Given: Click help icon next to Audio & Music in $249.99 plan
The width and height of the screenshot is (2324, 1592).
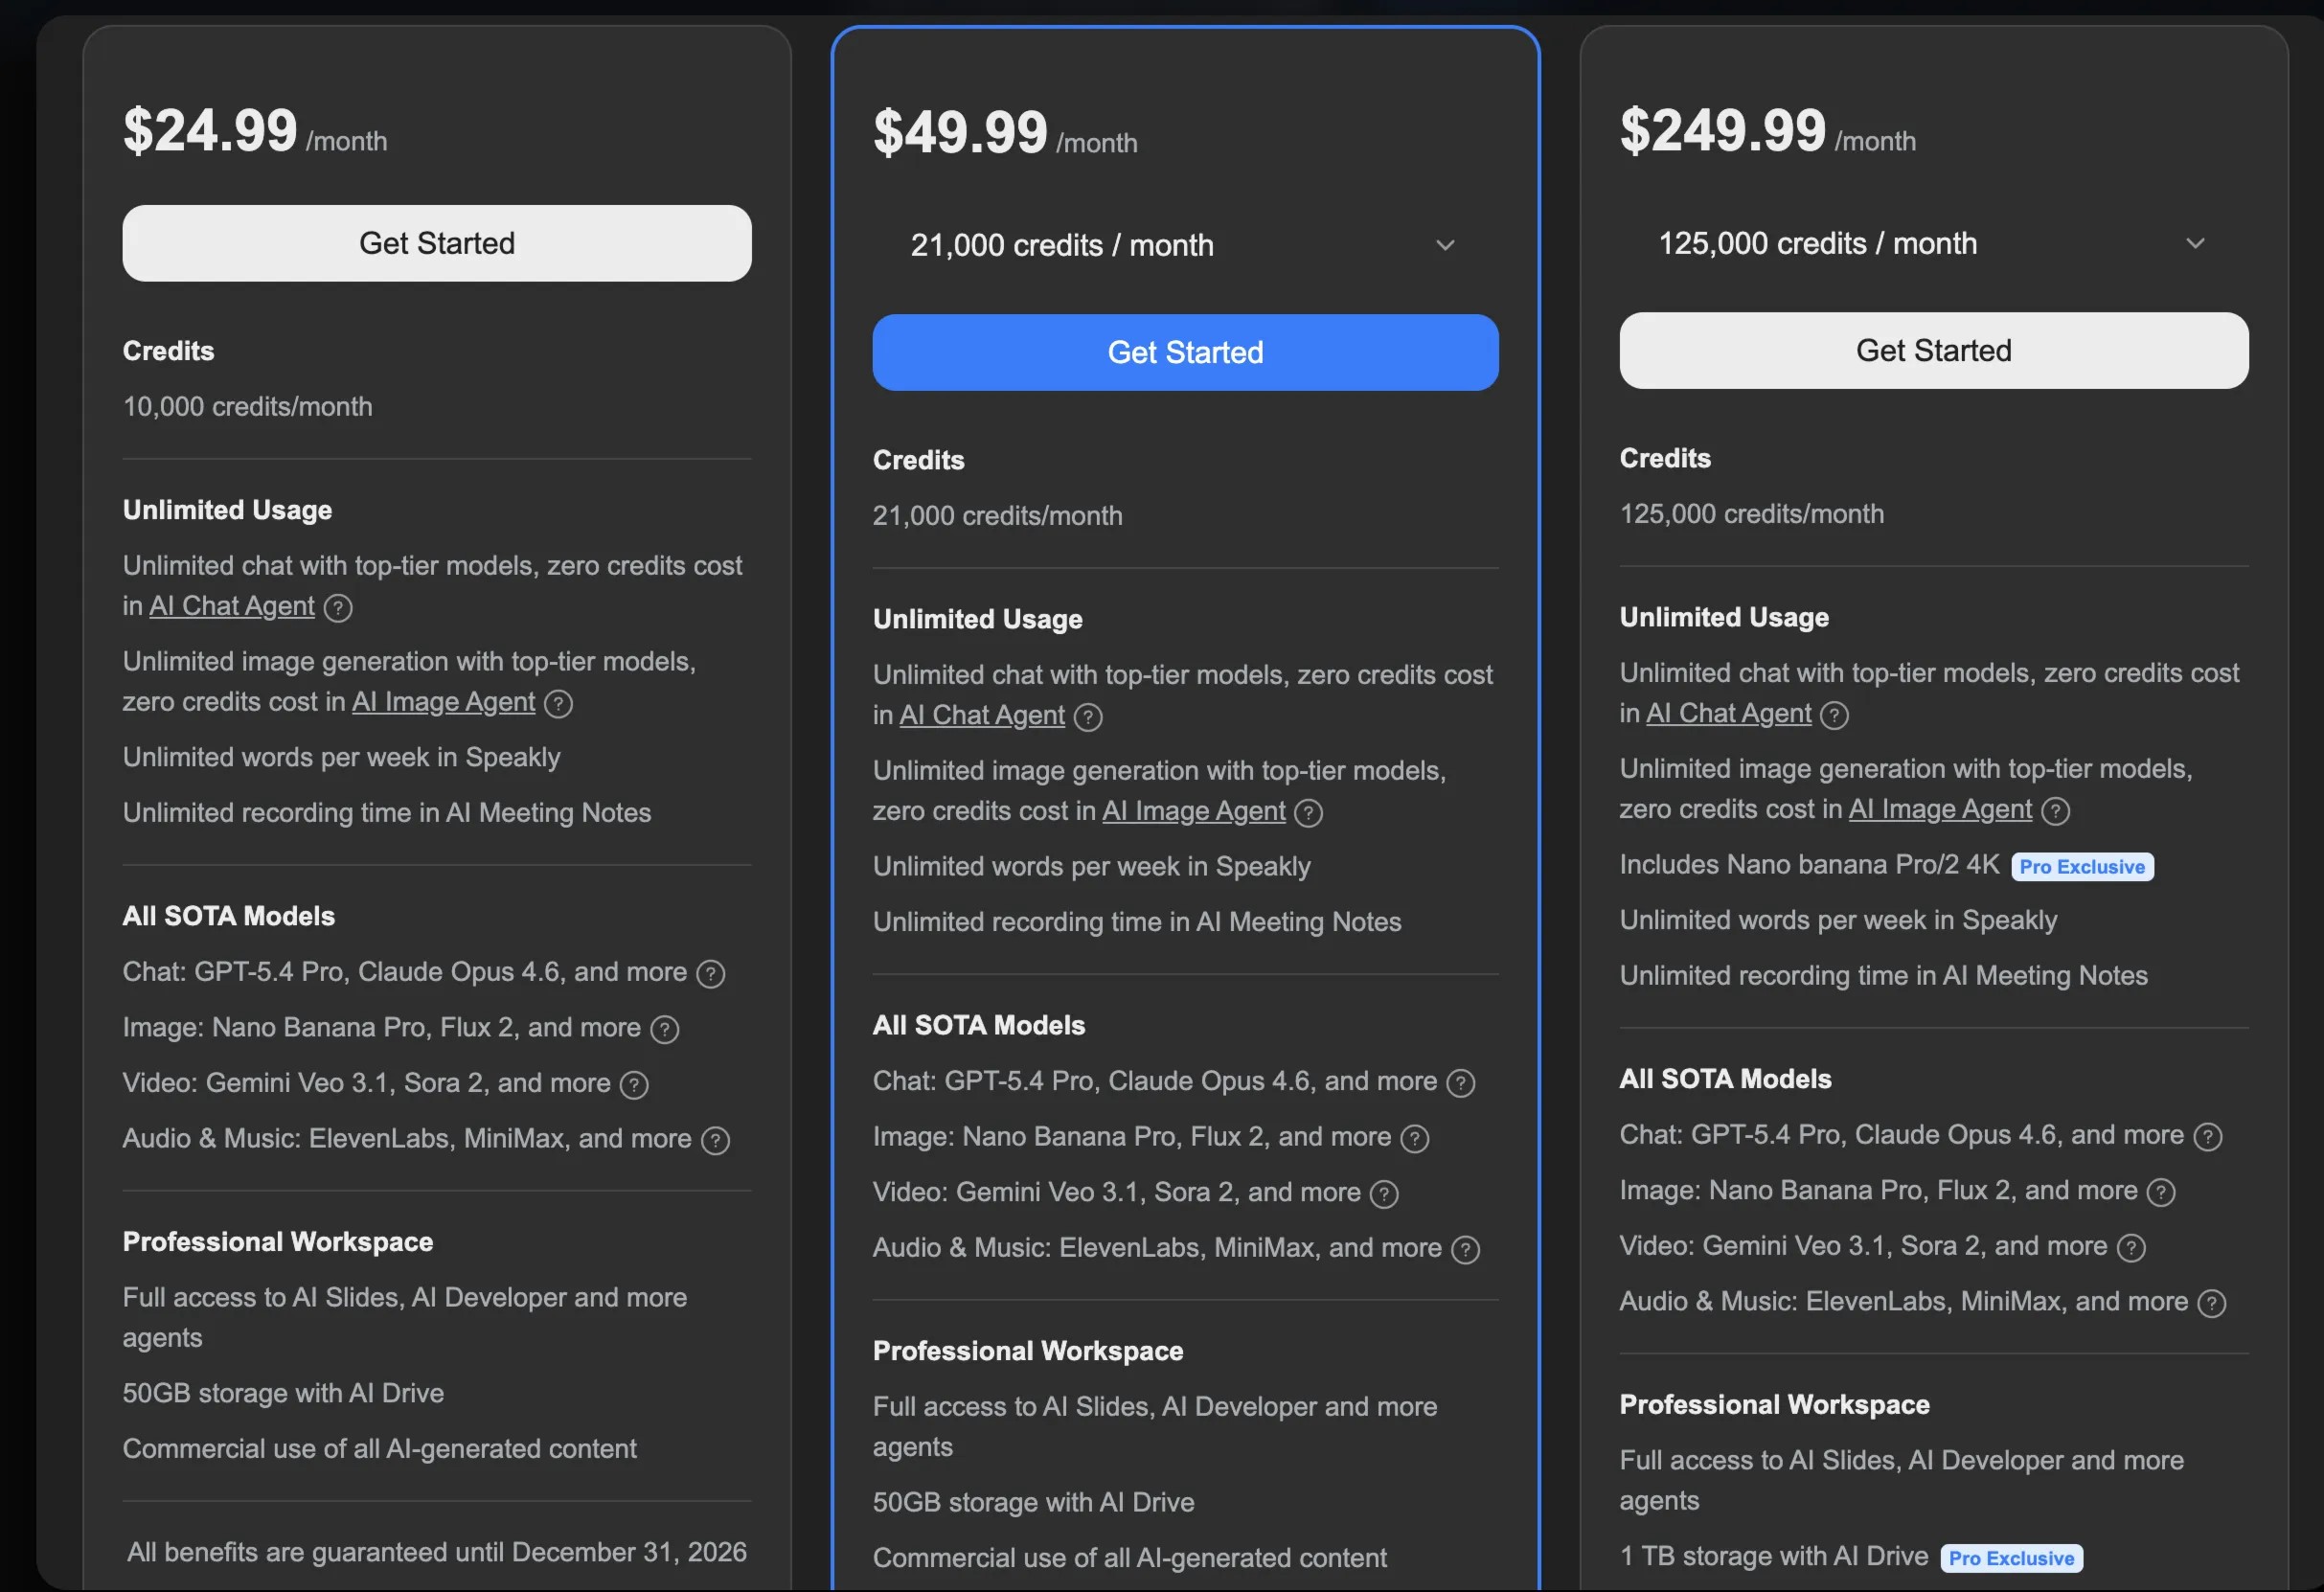Looking at the screenshot, I should click(x=2211, y=1303).
